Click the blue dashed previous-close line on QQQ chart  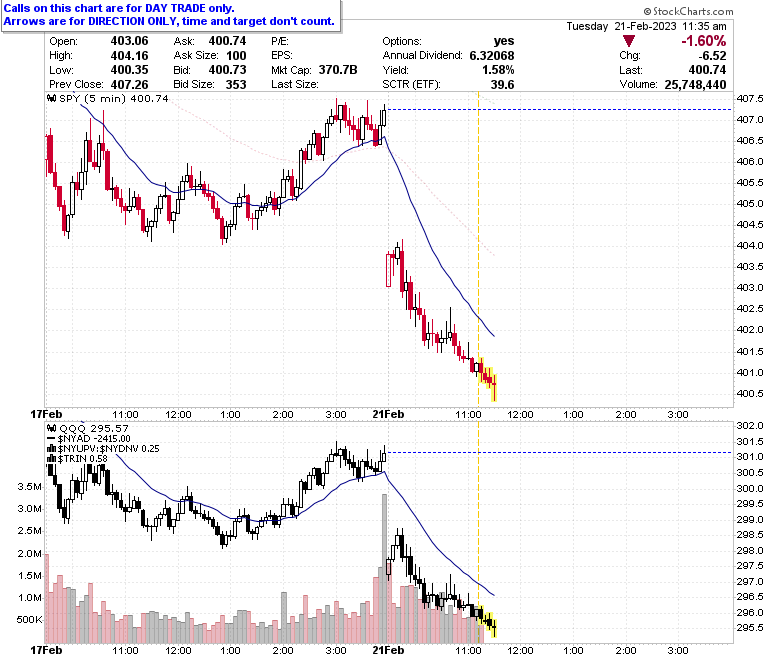(559, 453)
